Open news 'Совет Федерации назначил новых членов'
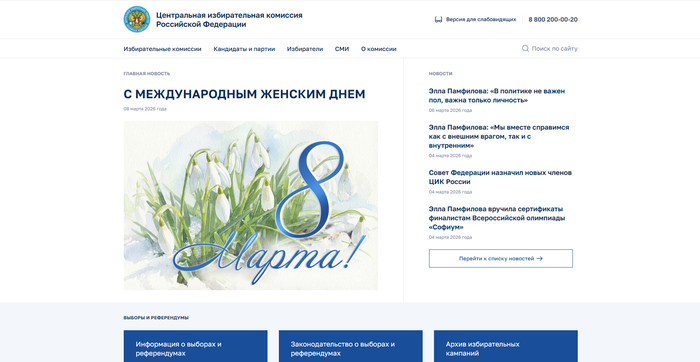700x362 pixels. [x=500, y=177]
